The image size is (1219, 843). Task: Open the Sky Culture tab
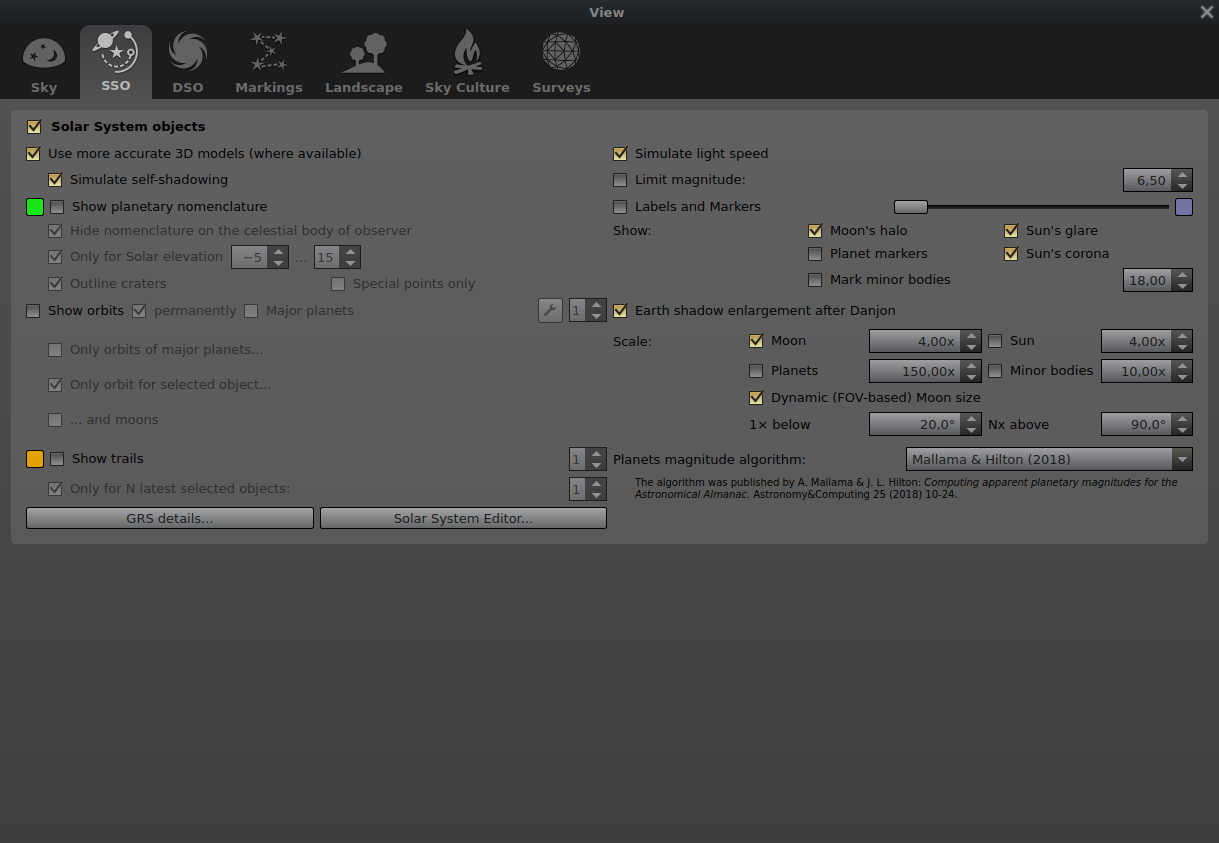[x=467, y=63]
